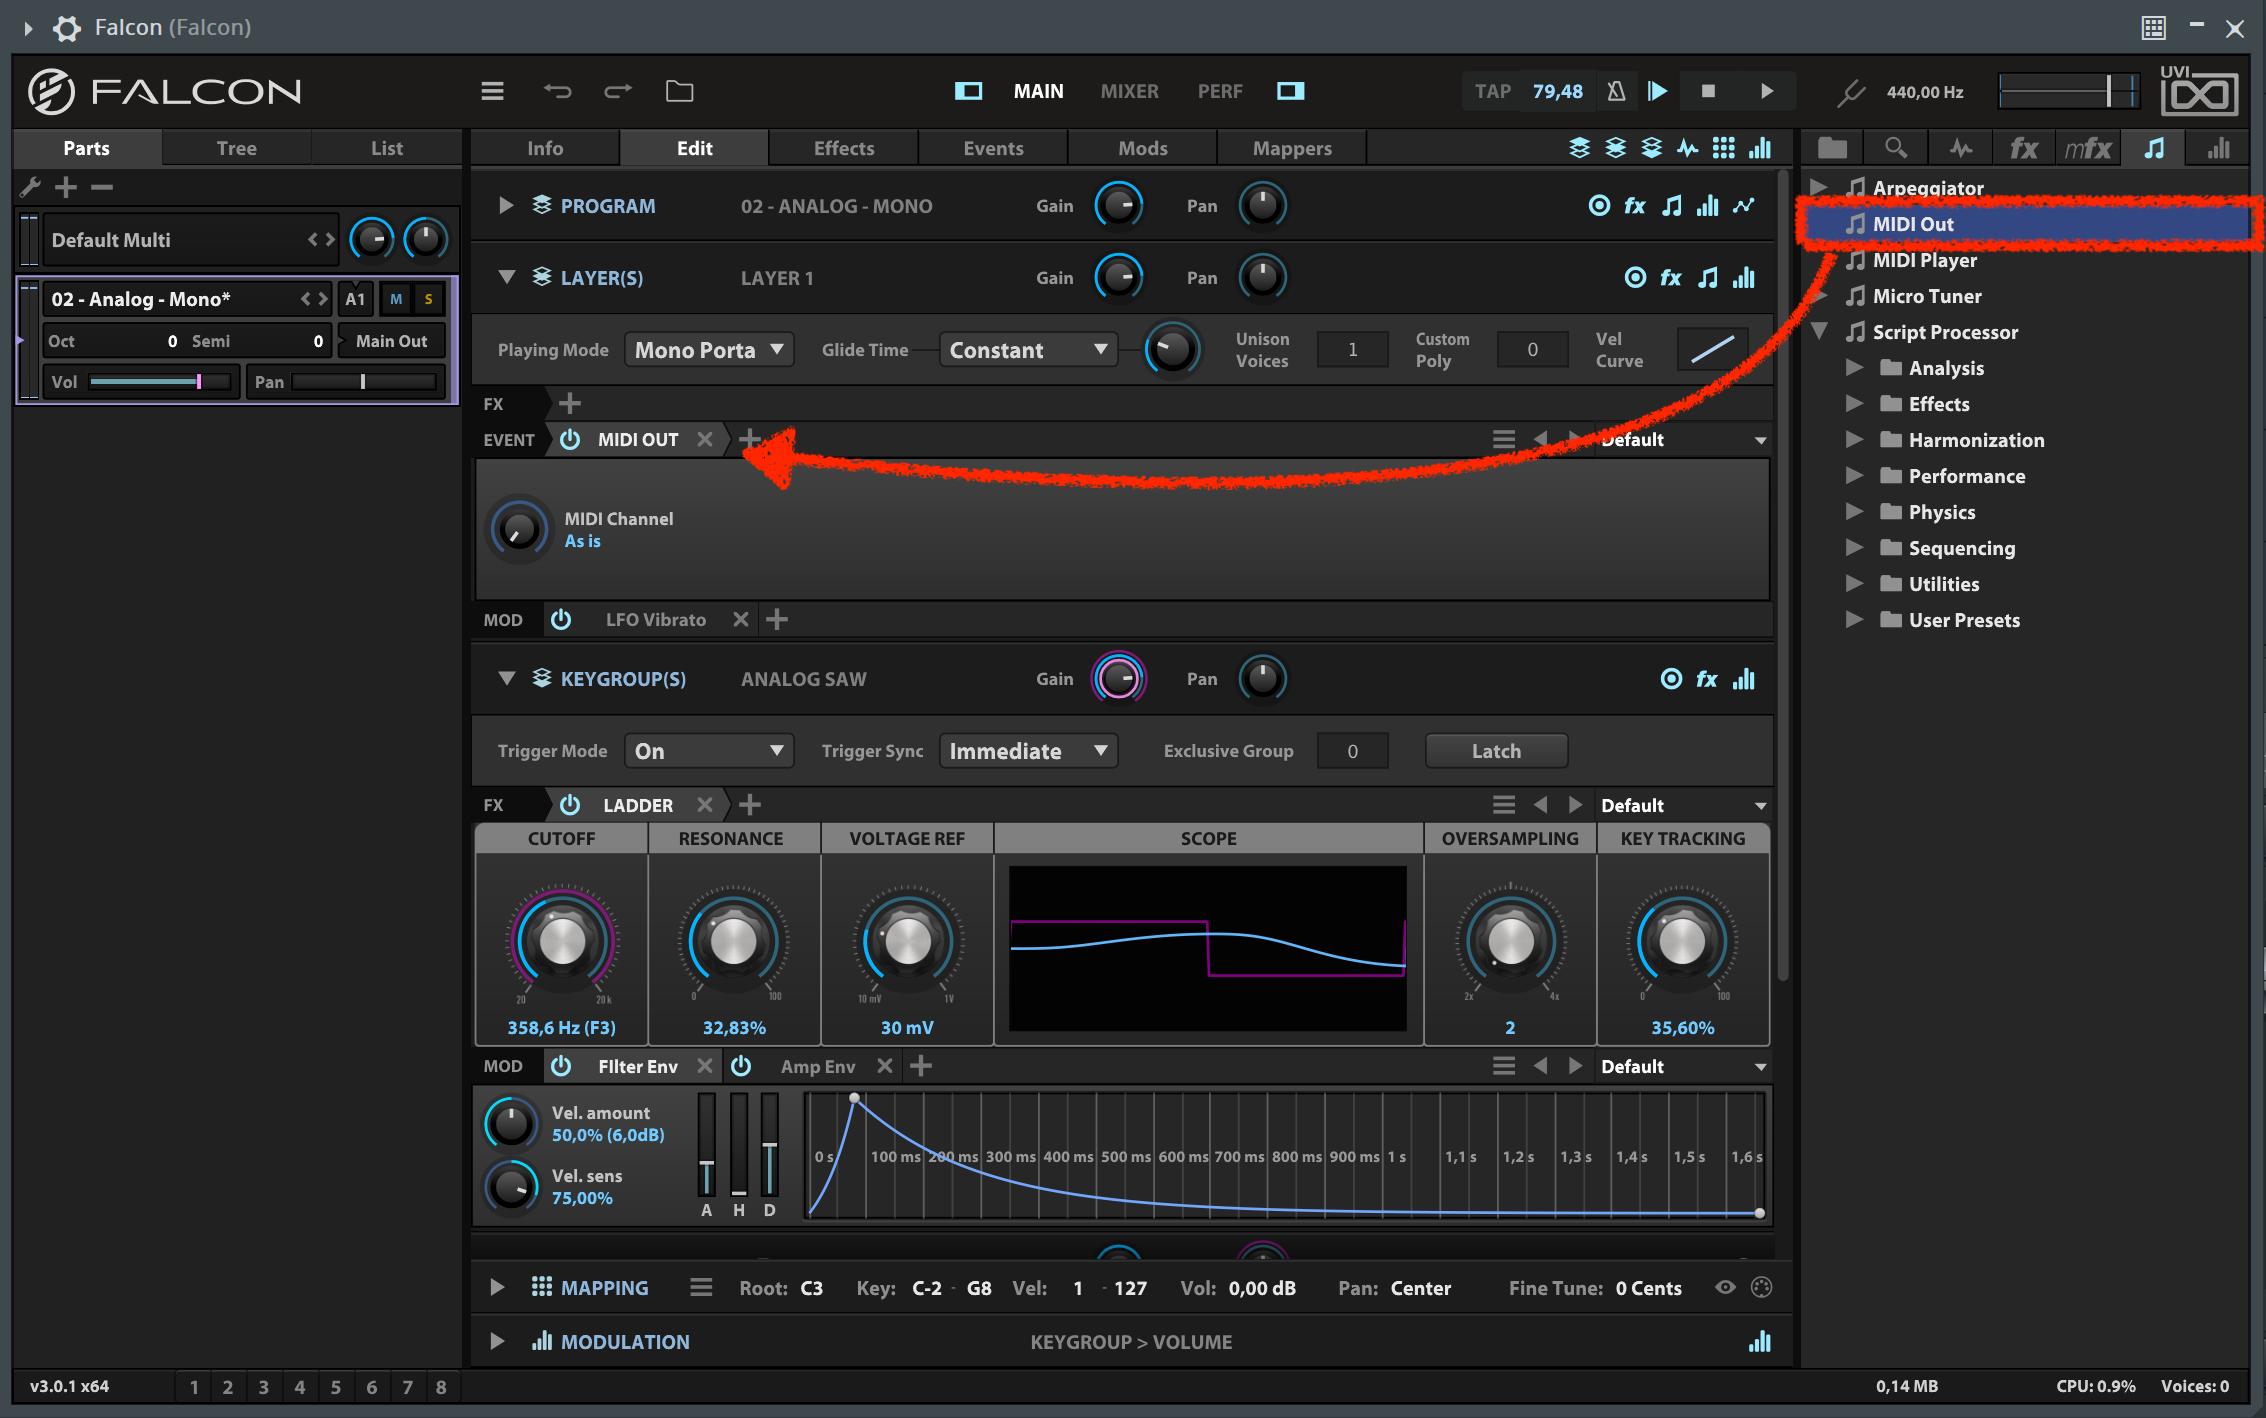The width and height of the screenshot is (2266, 1418).
Task: Open effects for the PROGRAM row
Action: click(1634, 206)
